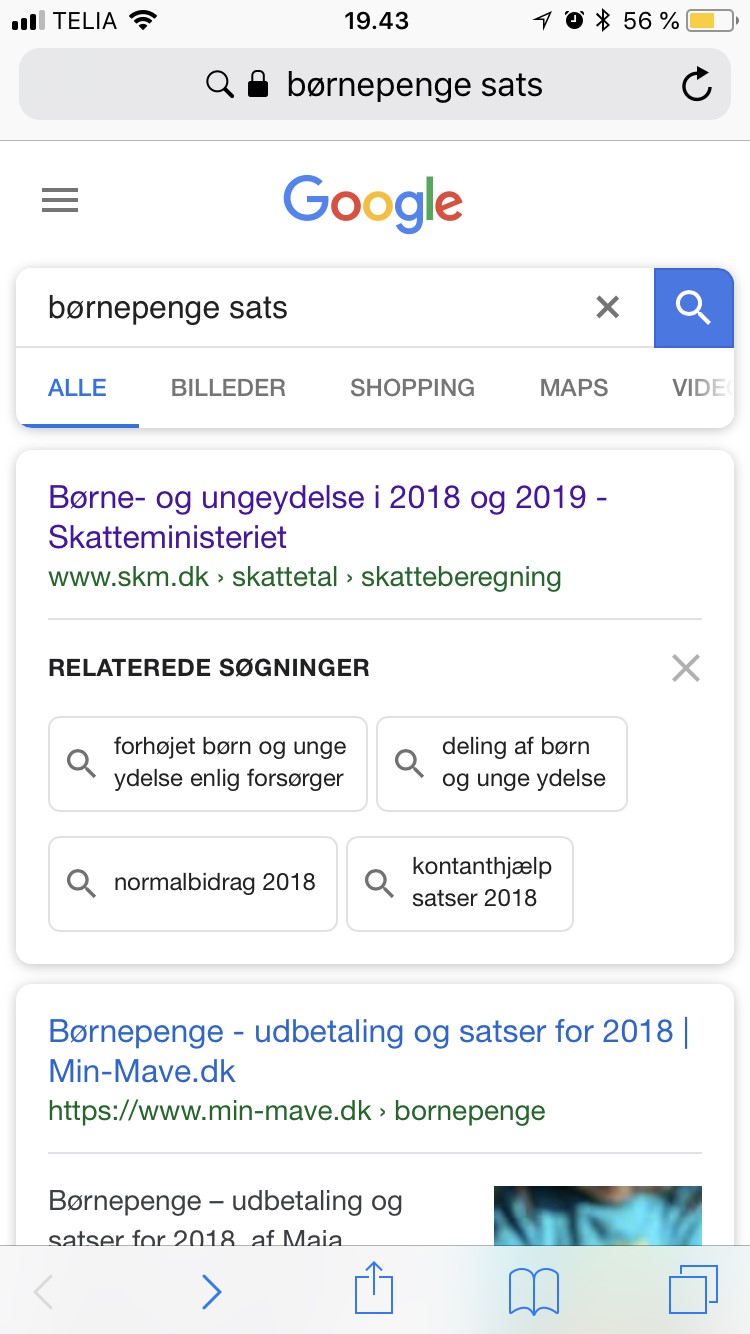
Task: Go forward in Safari history
Action: coord(211,1292)
